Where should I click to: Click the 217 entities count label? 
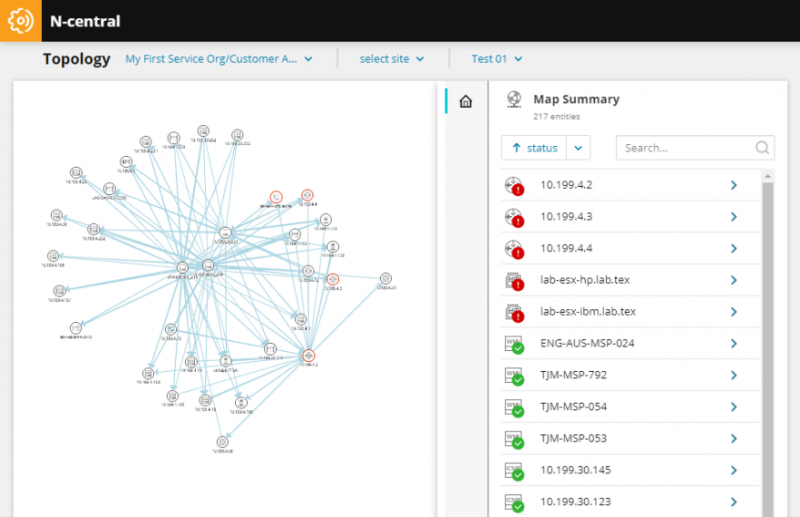pos(557,116)
